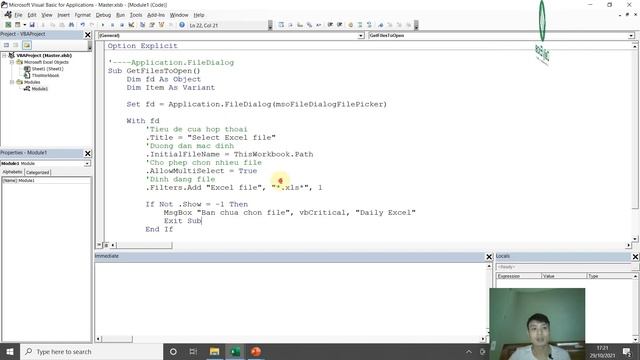Screen dimensions: 640x360
Task: Click the Quick Info icon
Action: point(300,25)
